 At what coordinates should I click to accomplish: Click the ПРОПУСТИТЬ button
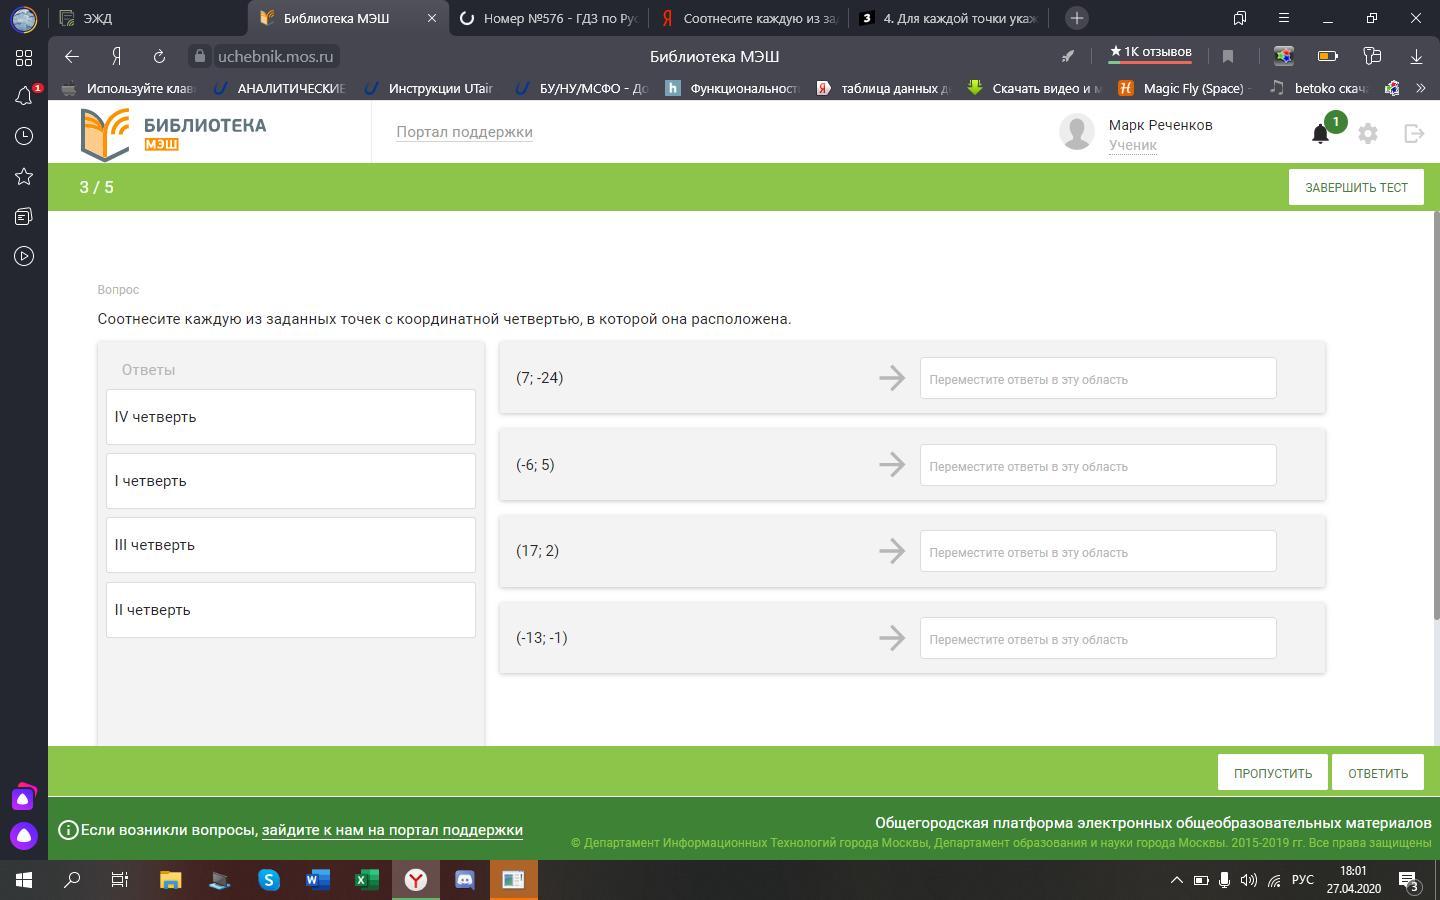1272,773
